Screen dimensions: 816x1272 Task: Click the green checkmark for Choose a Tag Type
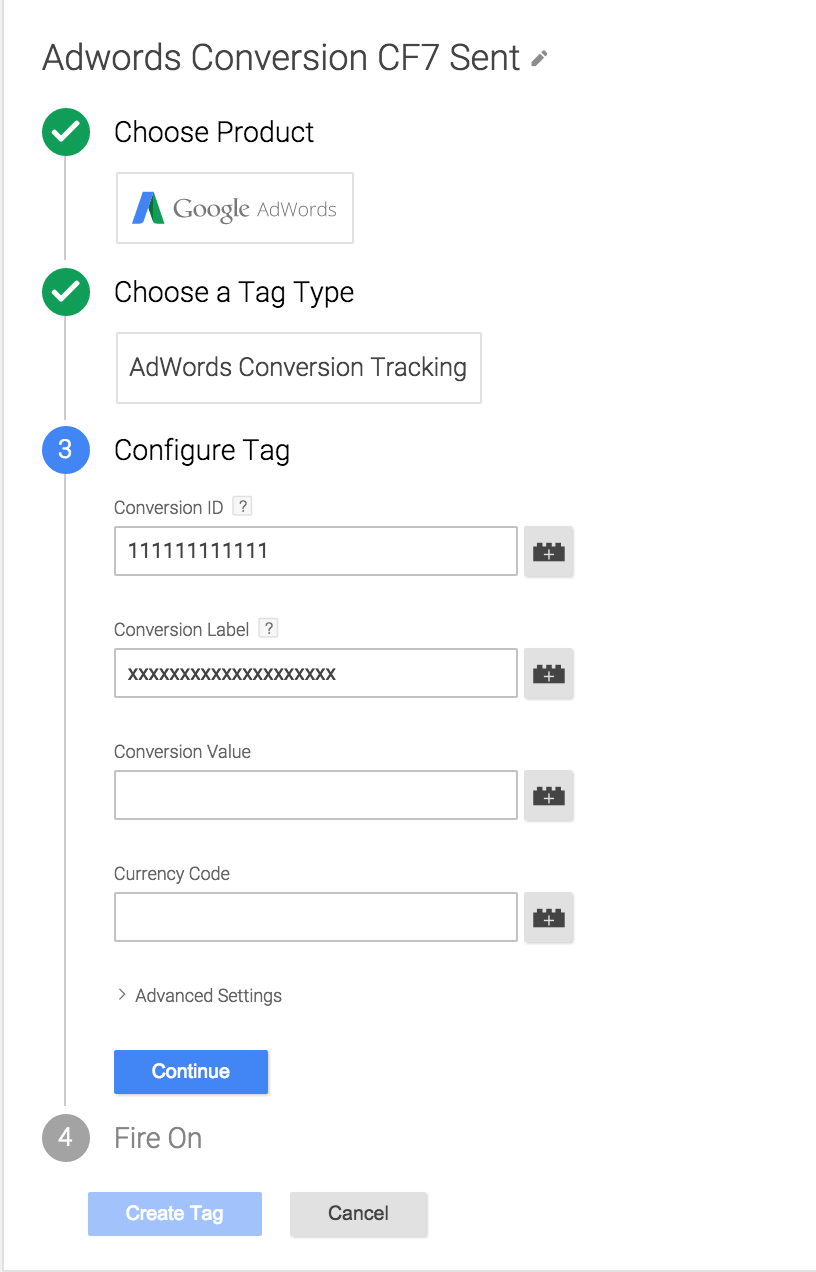[66, 292]
